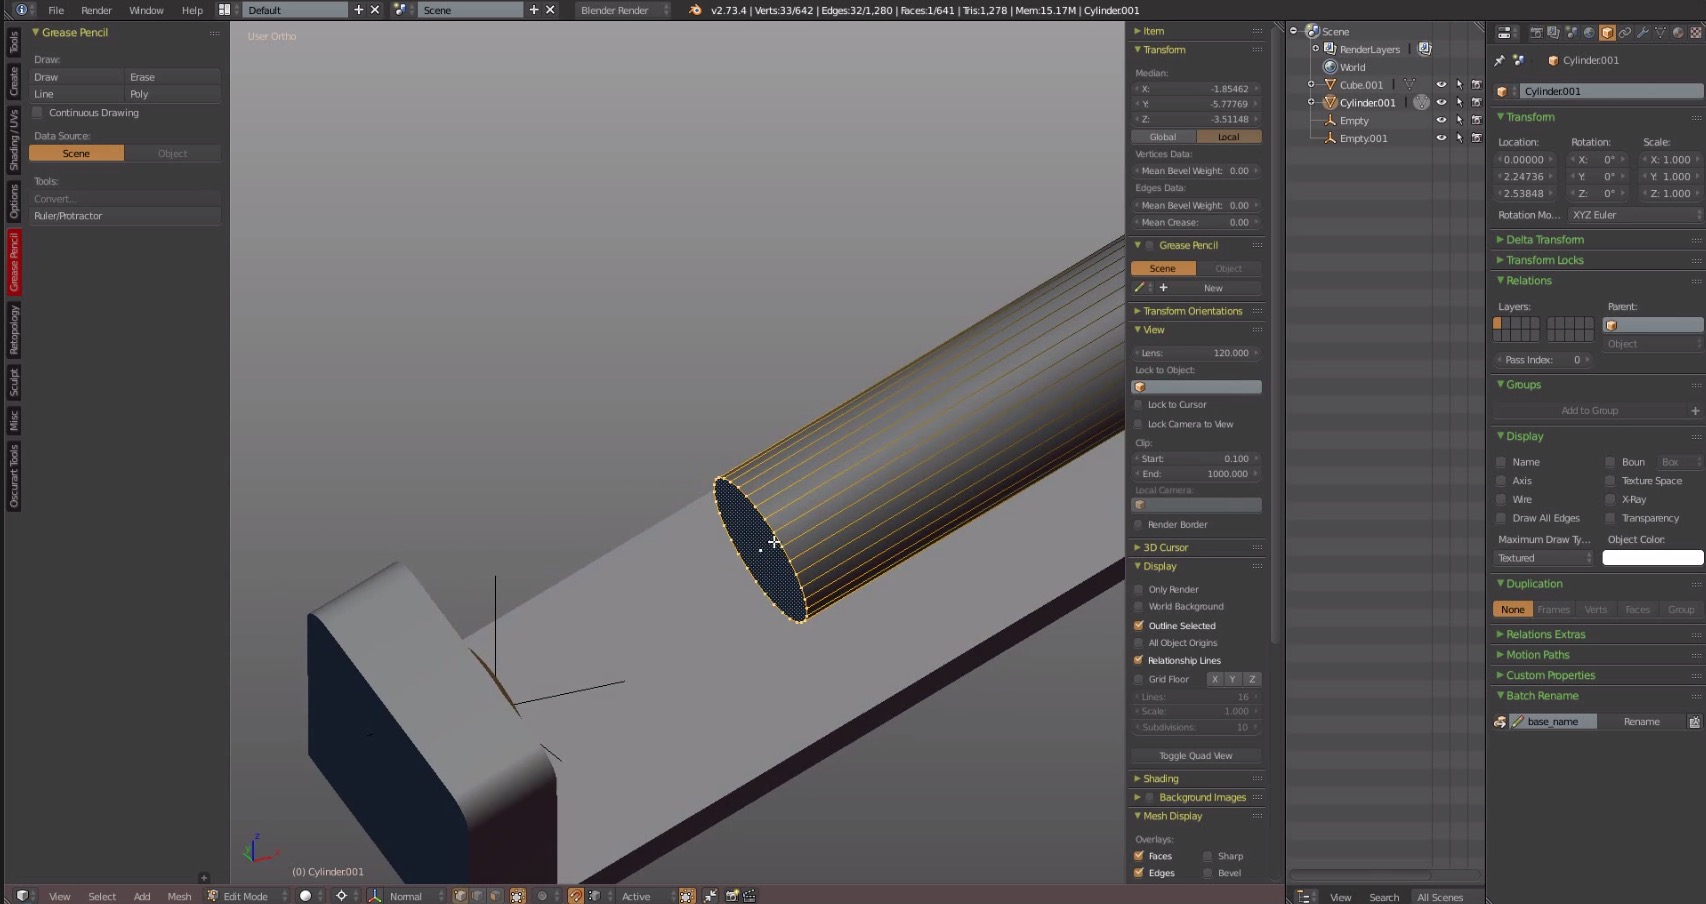
Task: Open the Render properties tab icon
Action: pyautogui.click(x=1537, y=32)
